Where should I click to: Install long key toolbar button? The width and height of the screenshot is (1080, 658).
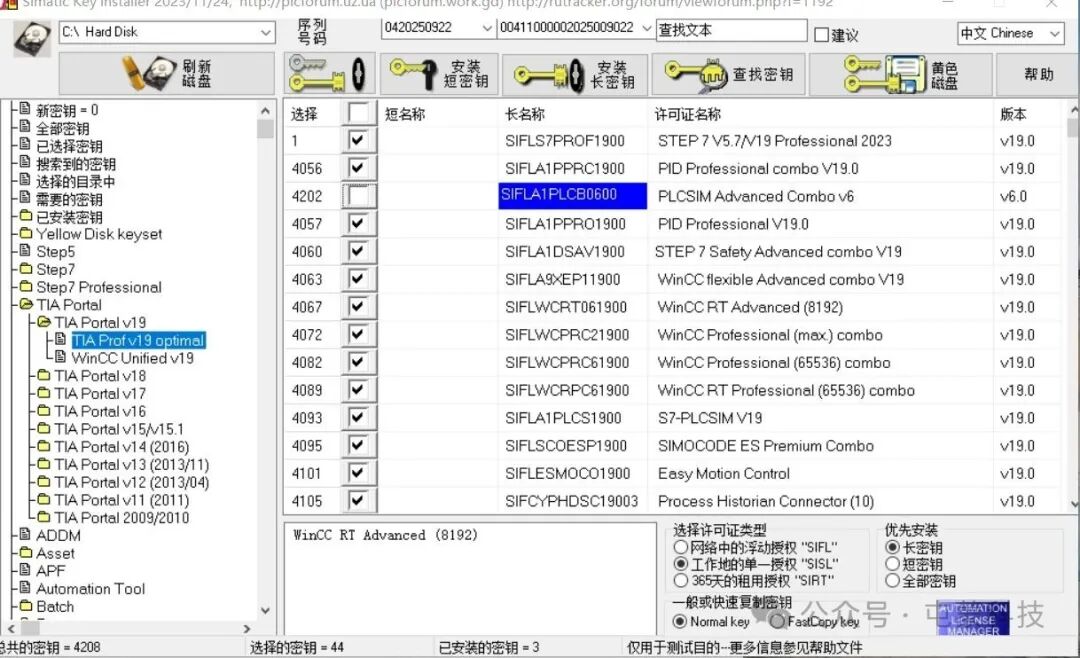pyautogui.click(x=574, y=74)
